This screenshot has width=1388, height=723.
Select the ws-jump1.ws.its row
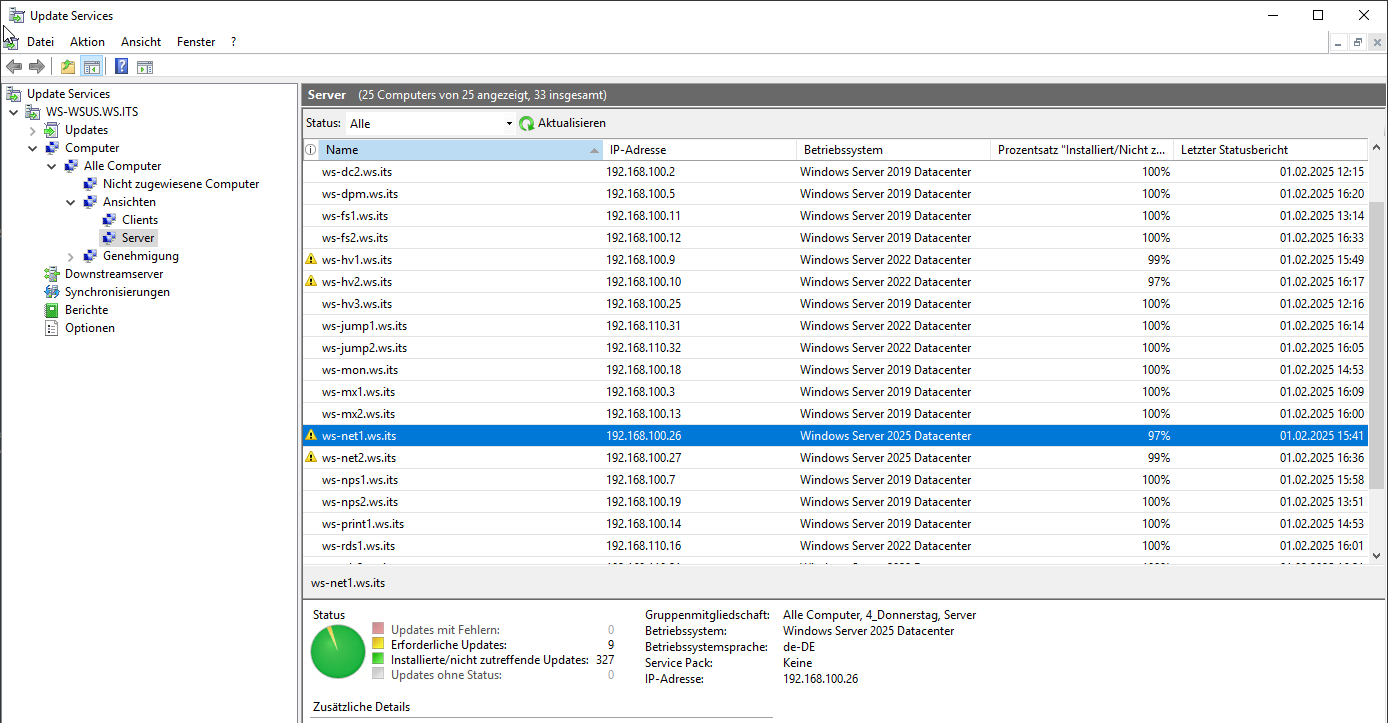[x=835, y=325]
